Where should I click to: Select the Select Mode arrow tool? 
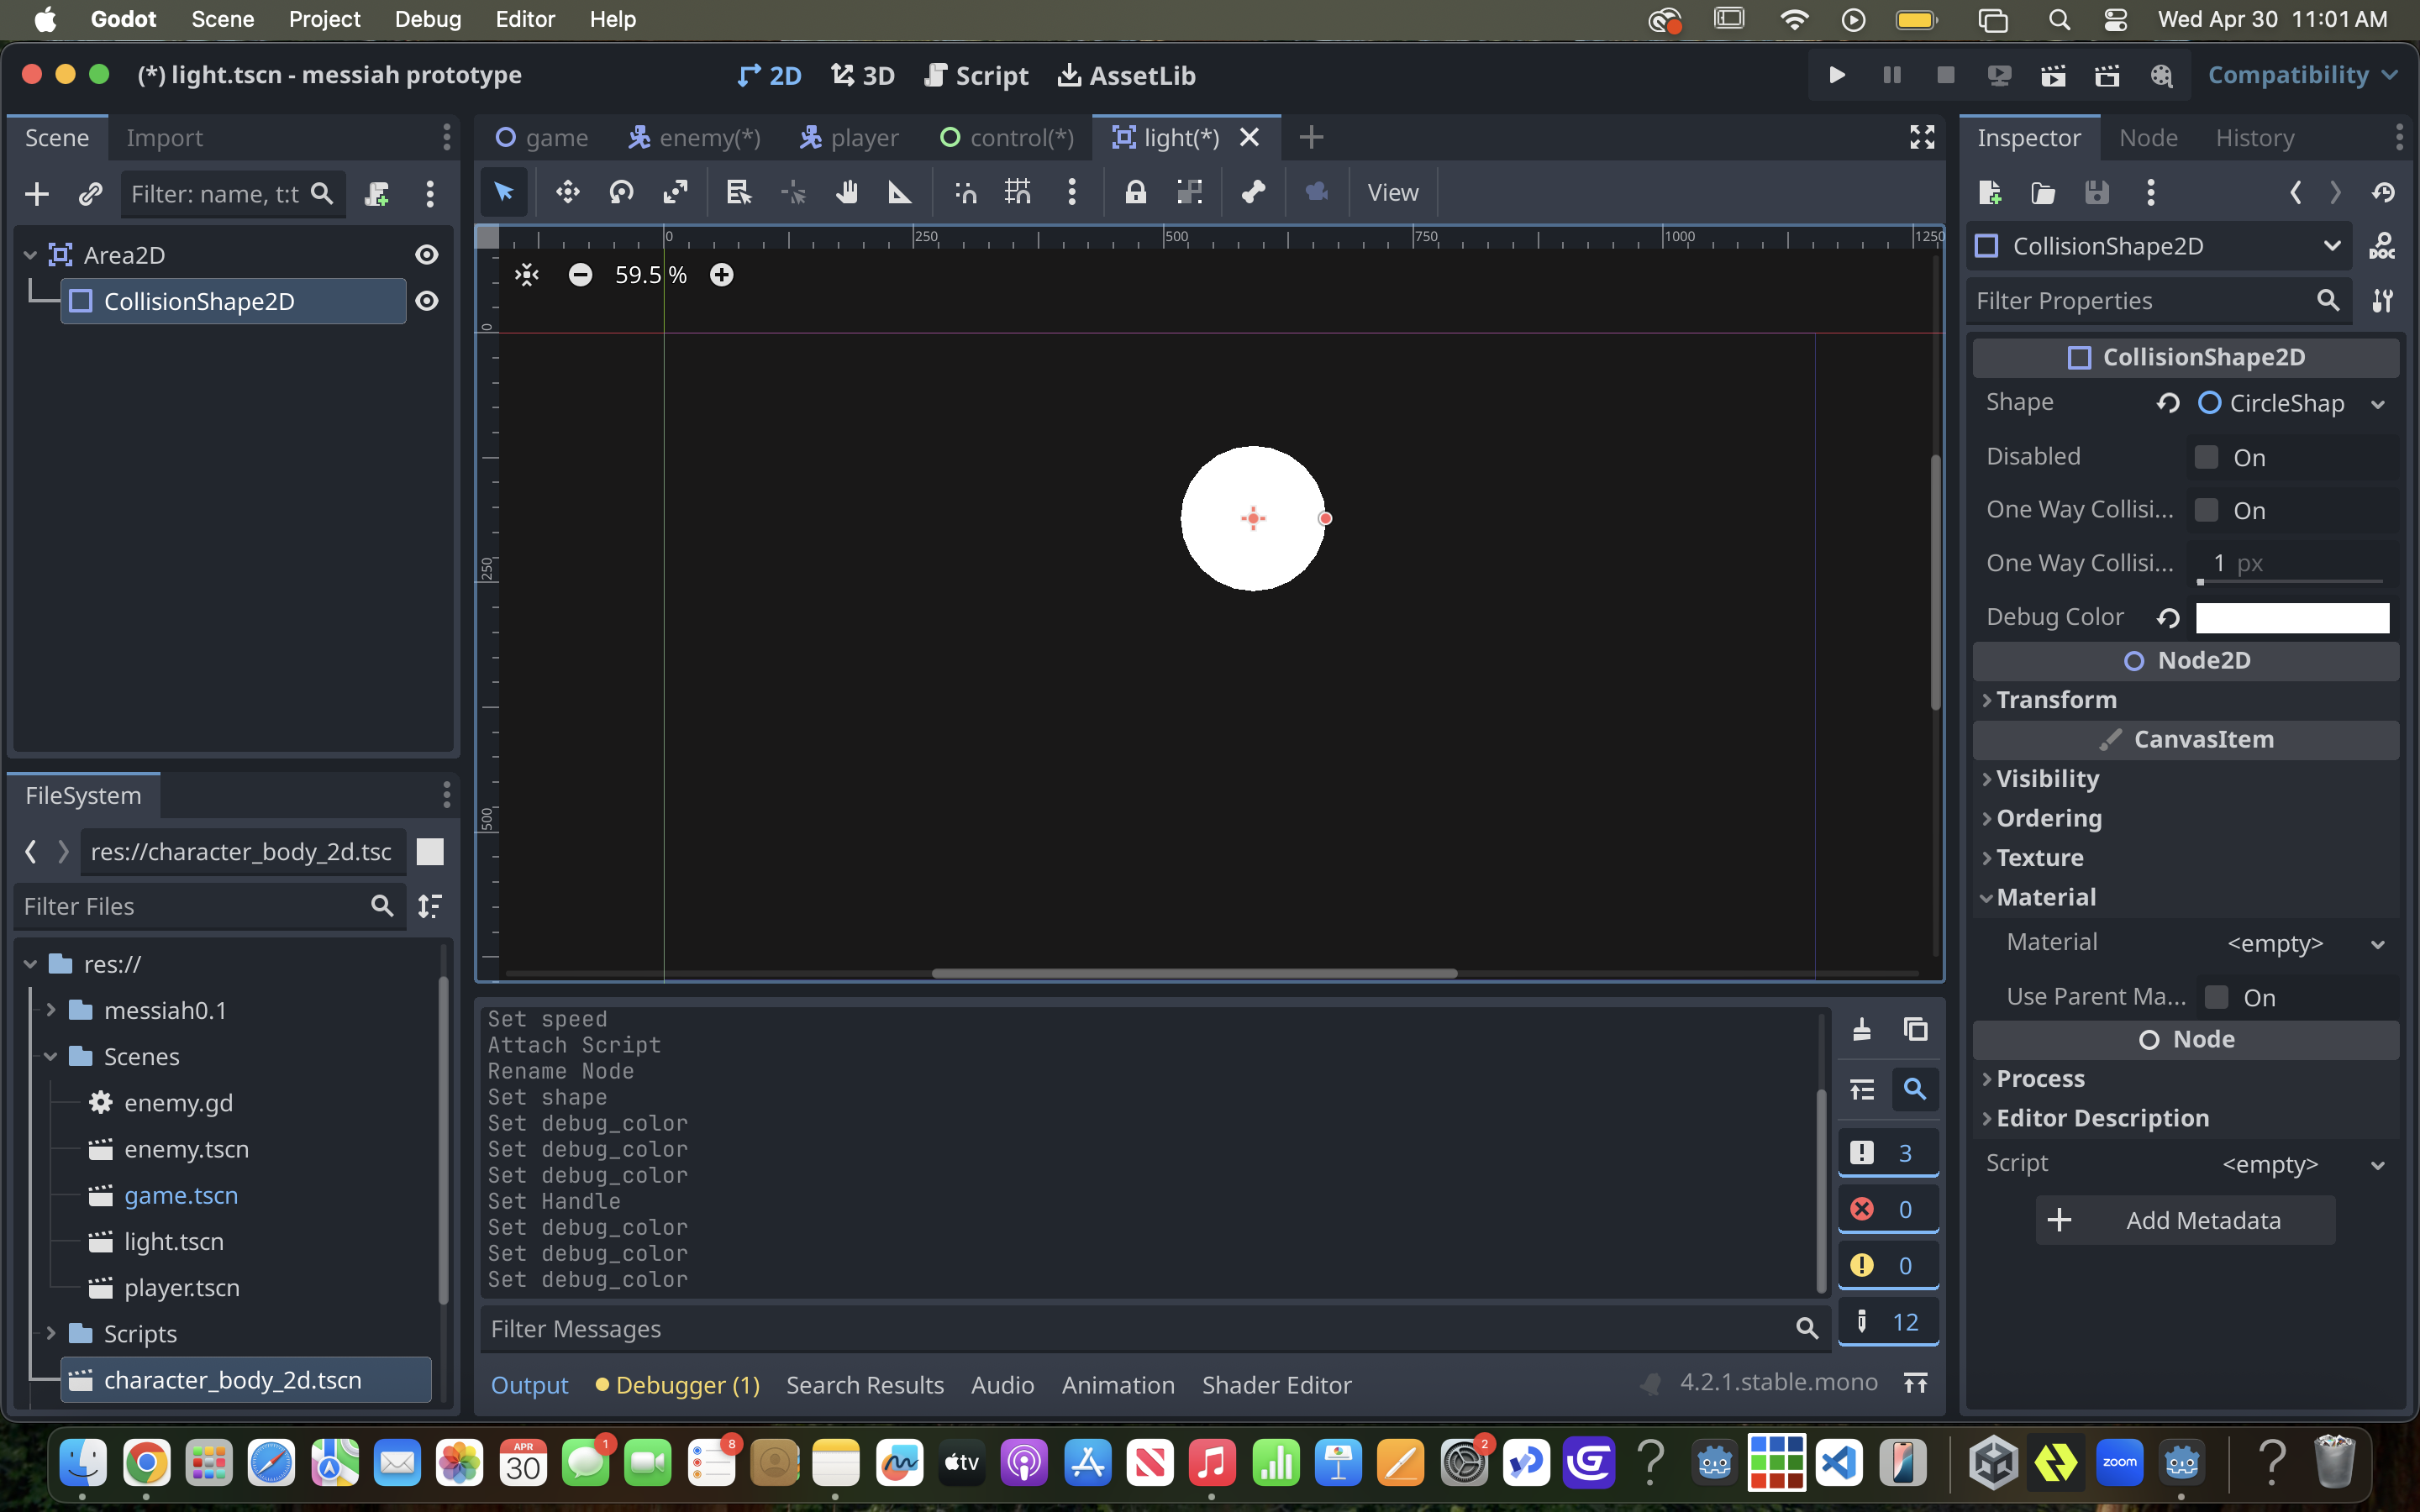504,192
